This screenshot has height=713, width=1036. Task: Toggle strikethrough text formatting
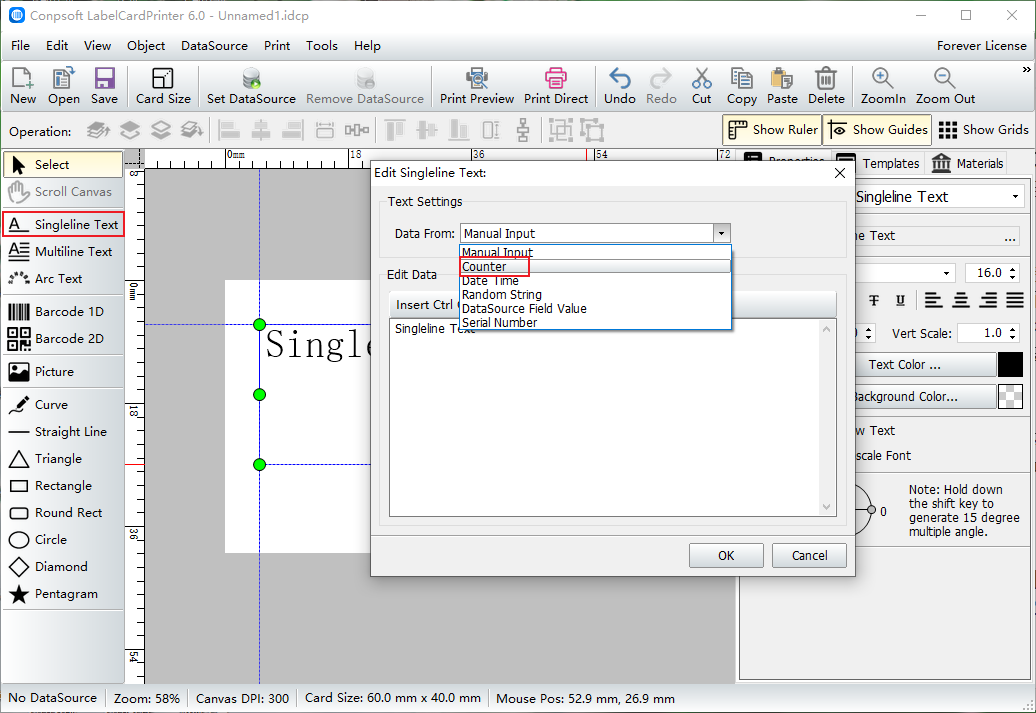873,301
